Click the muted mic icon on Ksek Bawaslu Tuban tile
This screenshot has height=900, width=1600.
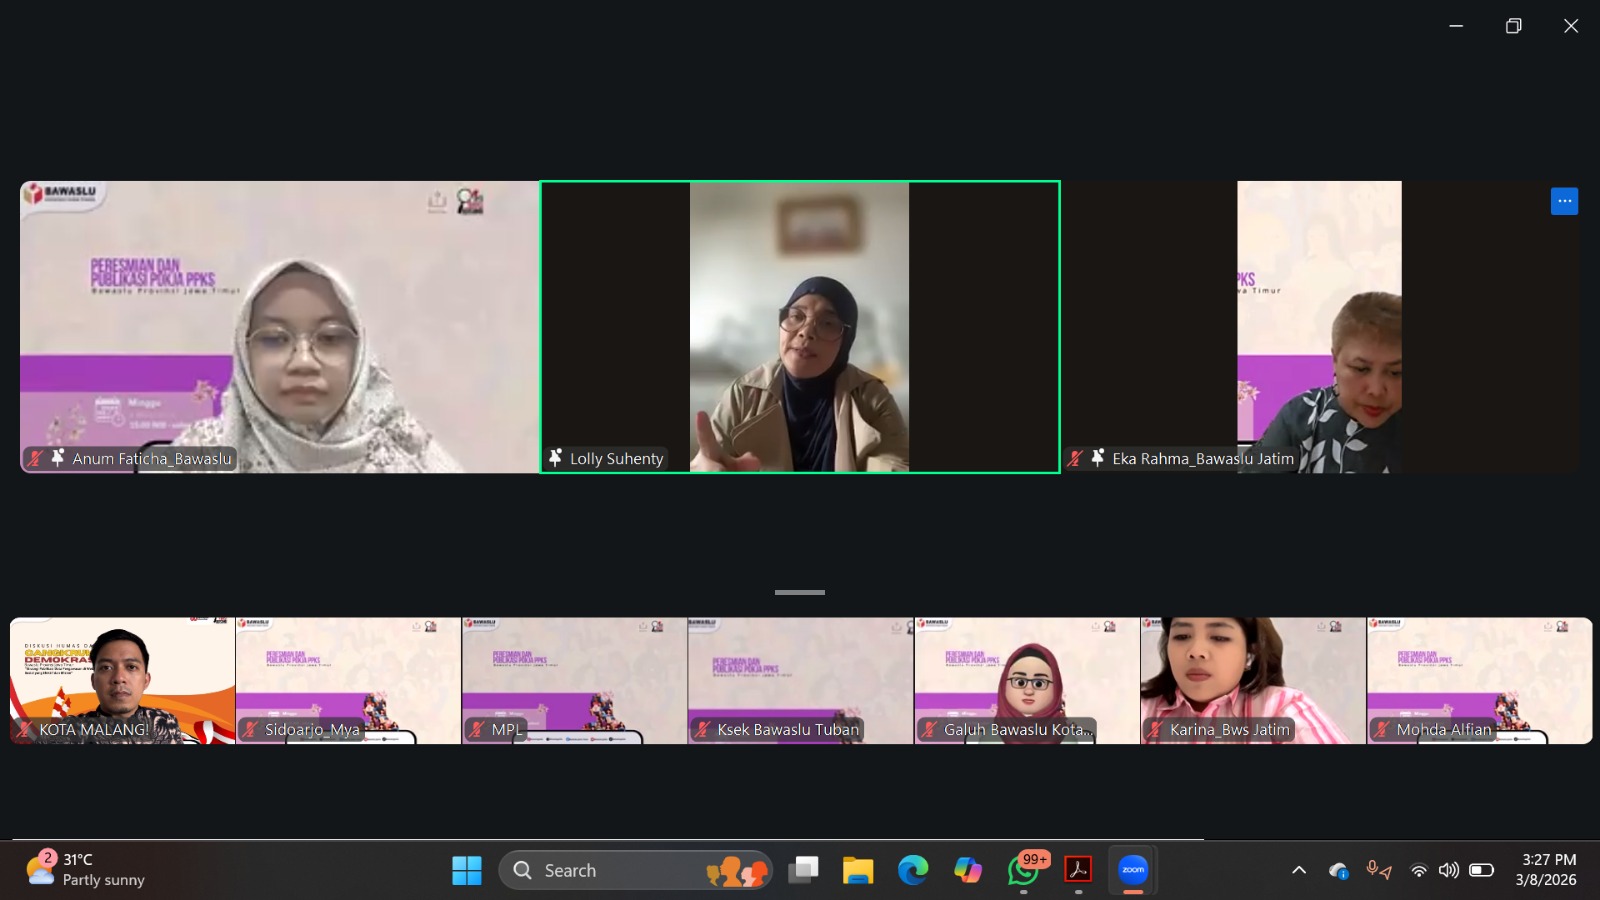pos(702,729)
